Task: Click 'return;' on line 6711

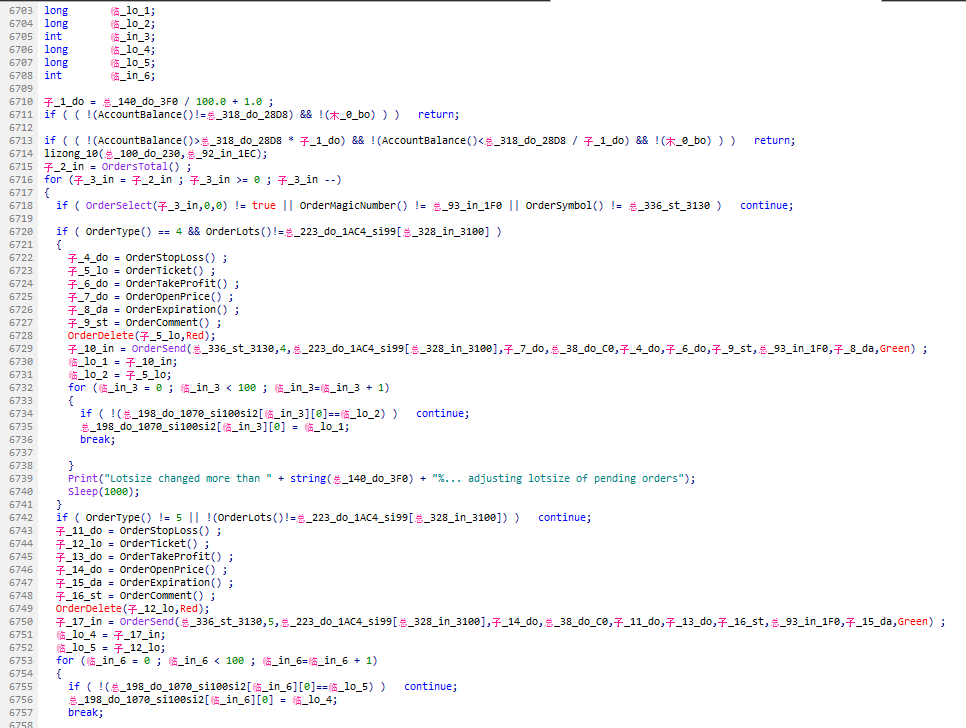Action: [x=439, y=115]
